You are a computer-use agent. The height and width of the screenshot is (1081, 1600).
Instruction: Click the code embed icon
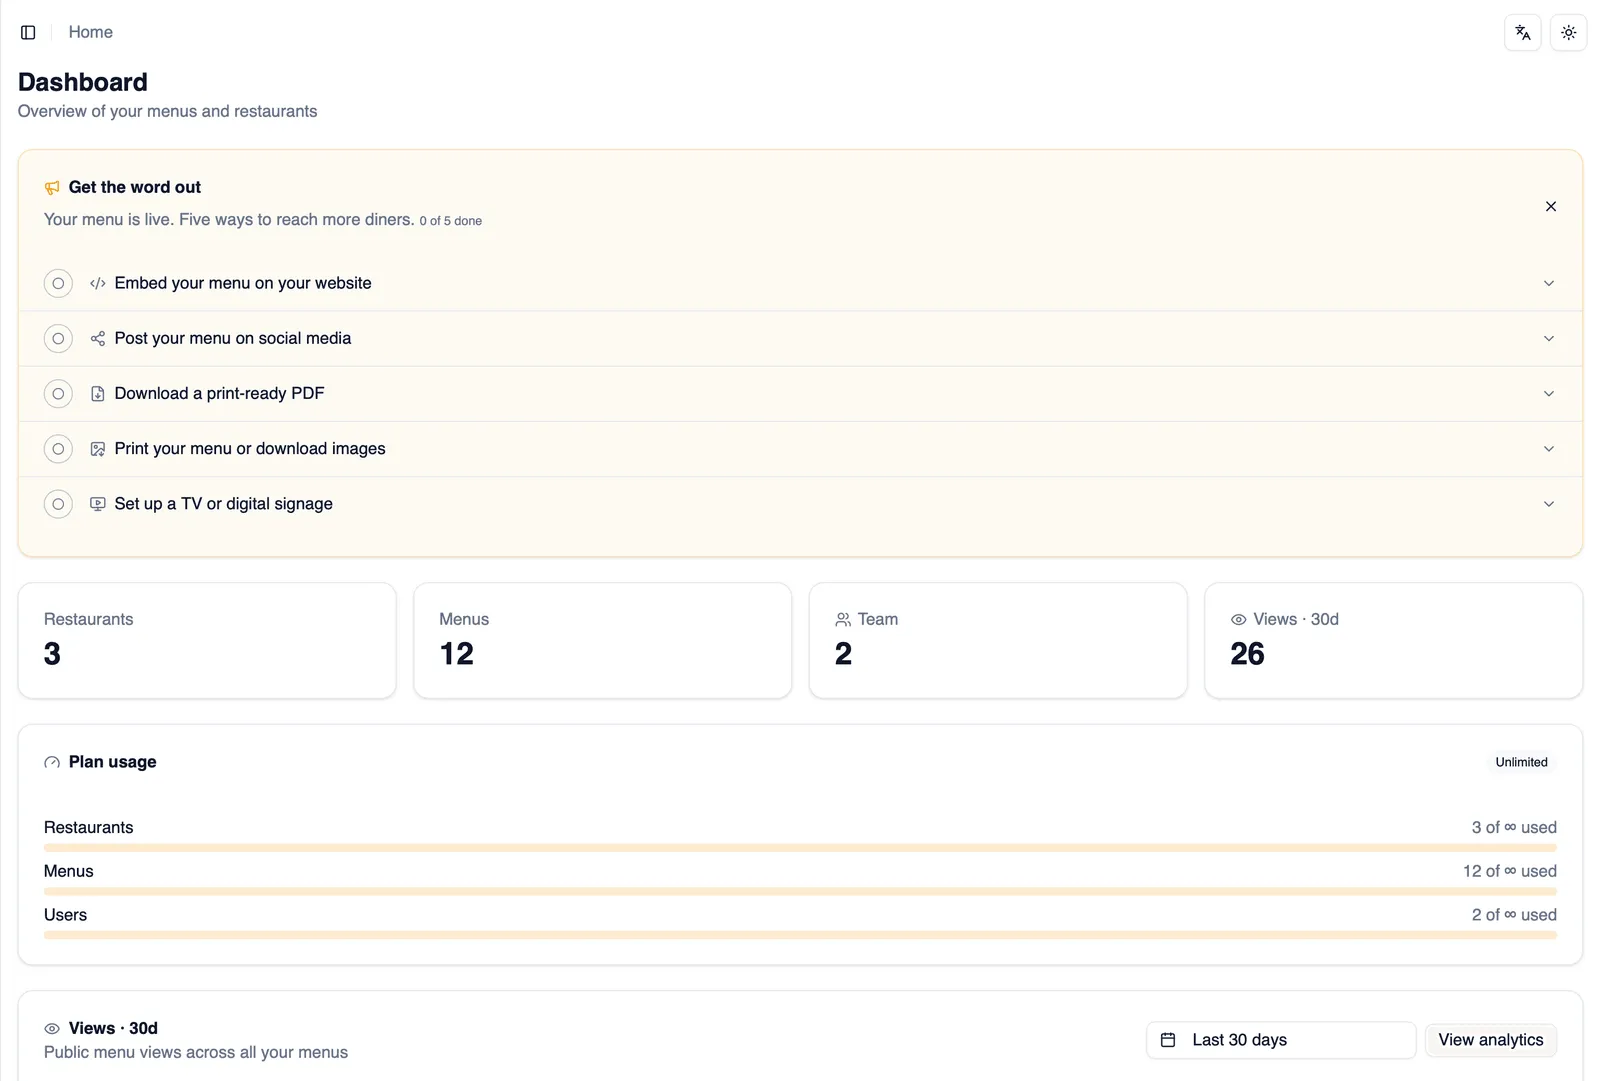(98, 283)
